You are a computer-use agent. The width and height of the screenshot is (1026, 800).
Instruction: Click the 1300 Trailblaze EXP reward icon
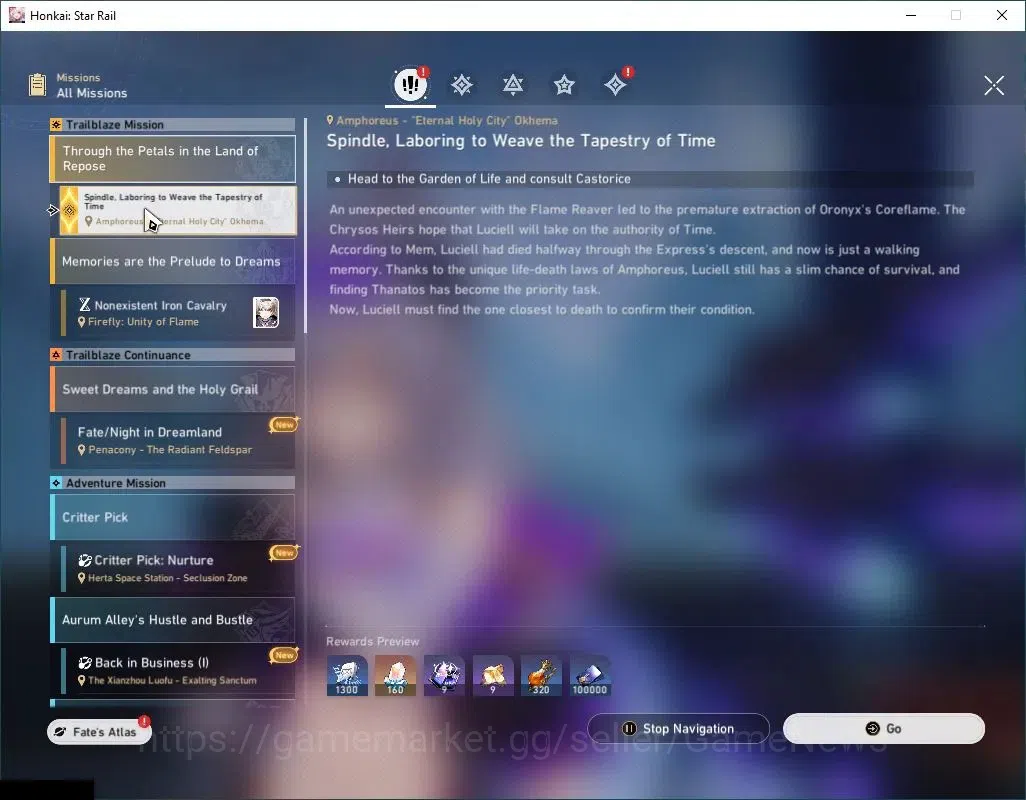click(x=347, y=675)
